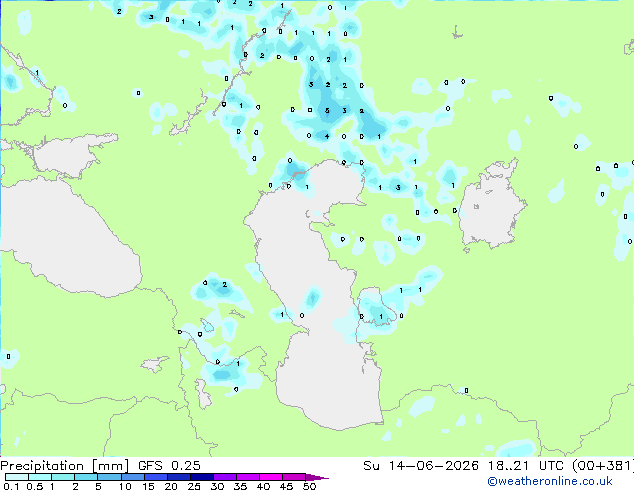Click the "Precipitation [mm]" title text
Image resolution: width=634 pixels, height=490 pixels.
pyautogui.click(x=65, y=466)
